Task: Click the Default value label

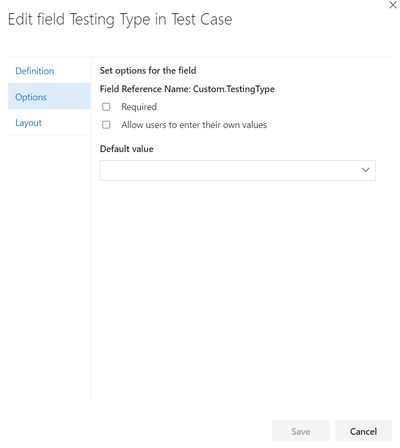Action: (x=127, y=149)
